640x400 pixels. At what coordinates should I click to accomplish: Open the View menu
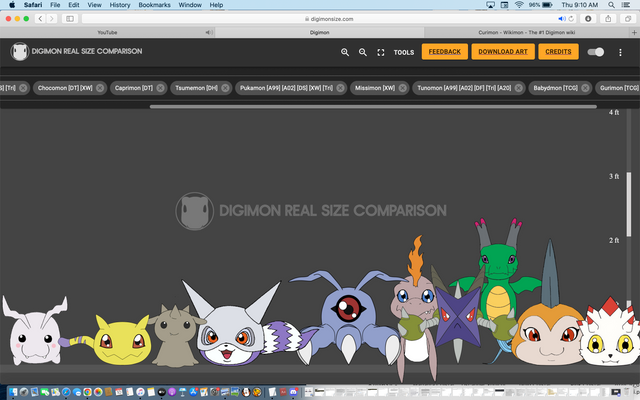tap(94, 5)
